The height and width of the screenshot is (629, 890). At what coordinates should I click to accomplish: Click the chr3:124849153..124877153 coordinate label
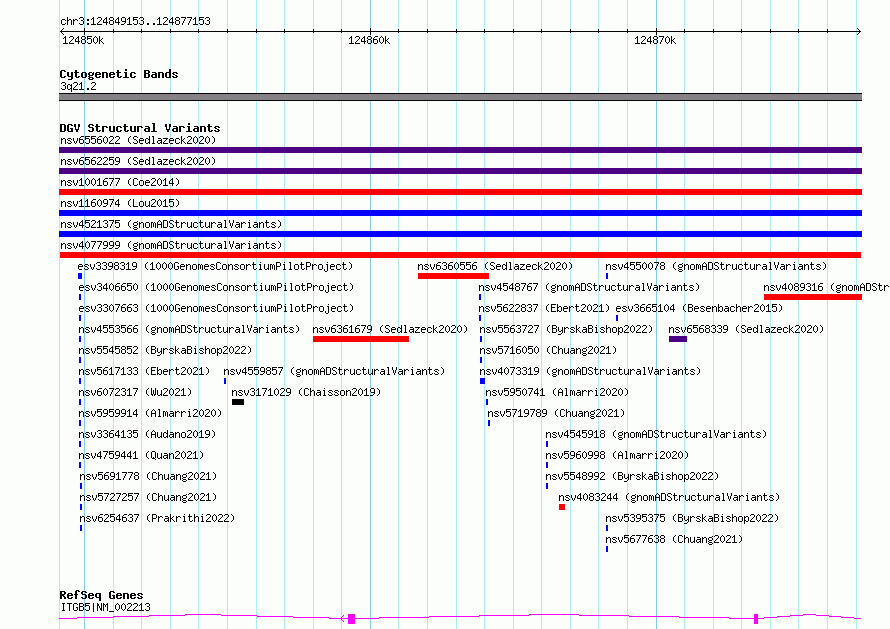click(x=135, y=21)
